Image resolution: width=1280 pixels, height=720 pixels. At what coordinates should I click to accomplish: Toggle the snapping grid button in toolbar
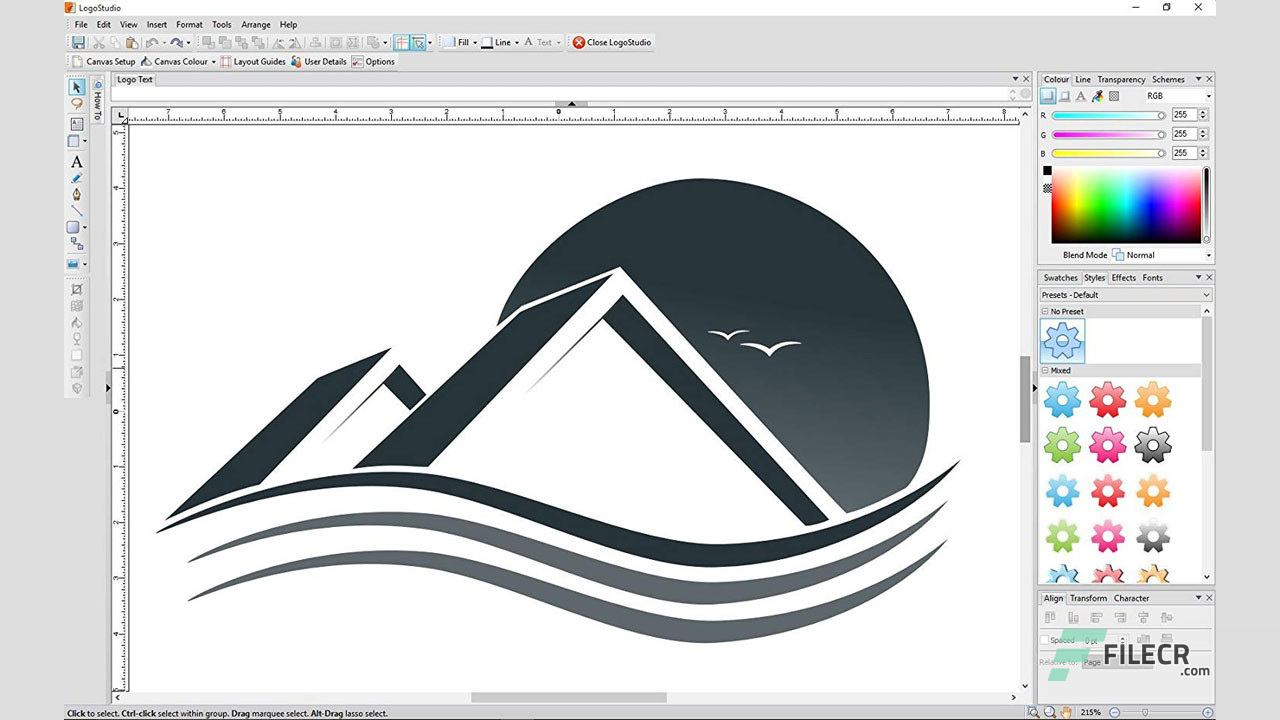tap(402, 42)
